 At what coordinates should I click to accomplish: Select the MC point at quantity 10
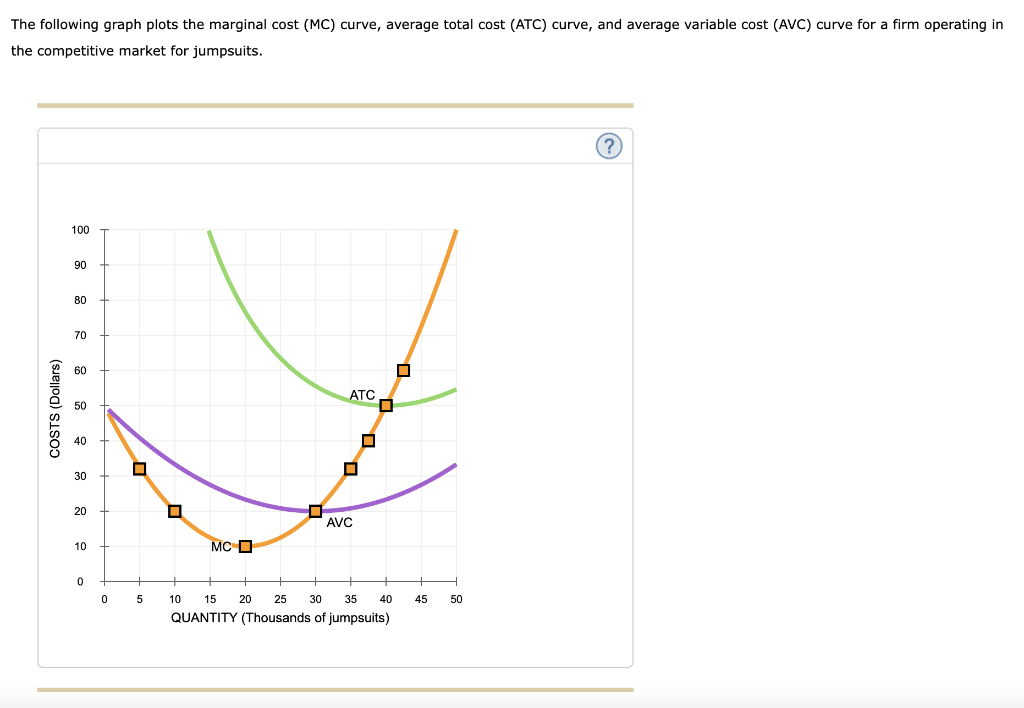(174, 510)
